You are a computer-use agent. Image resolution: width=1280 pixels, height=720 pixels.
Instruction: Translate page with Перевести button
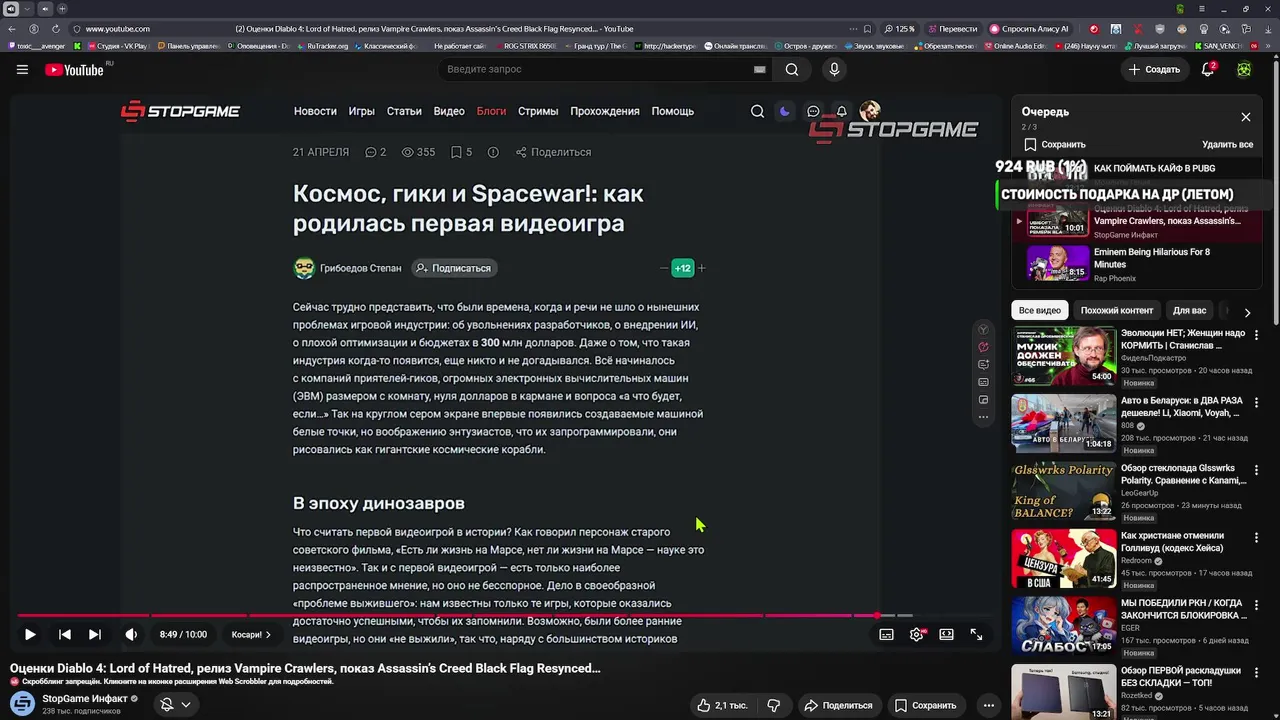click(x=952, y=29)
